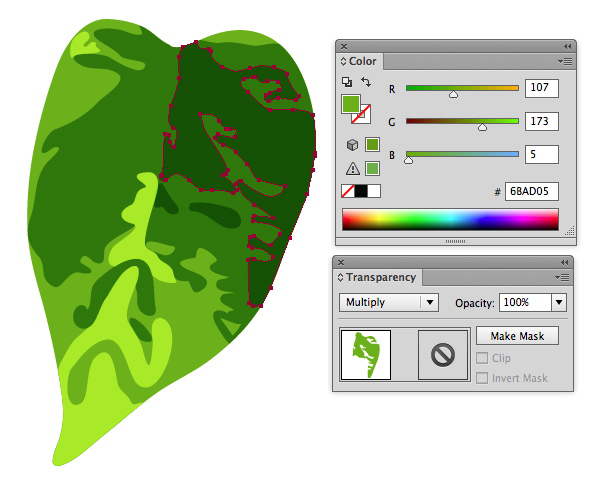600x480 pixels.
Task: Click the blending mode dropdown arrow
Action: 430,302
